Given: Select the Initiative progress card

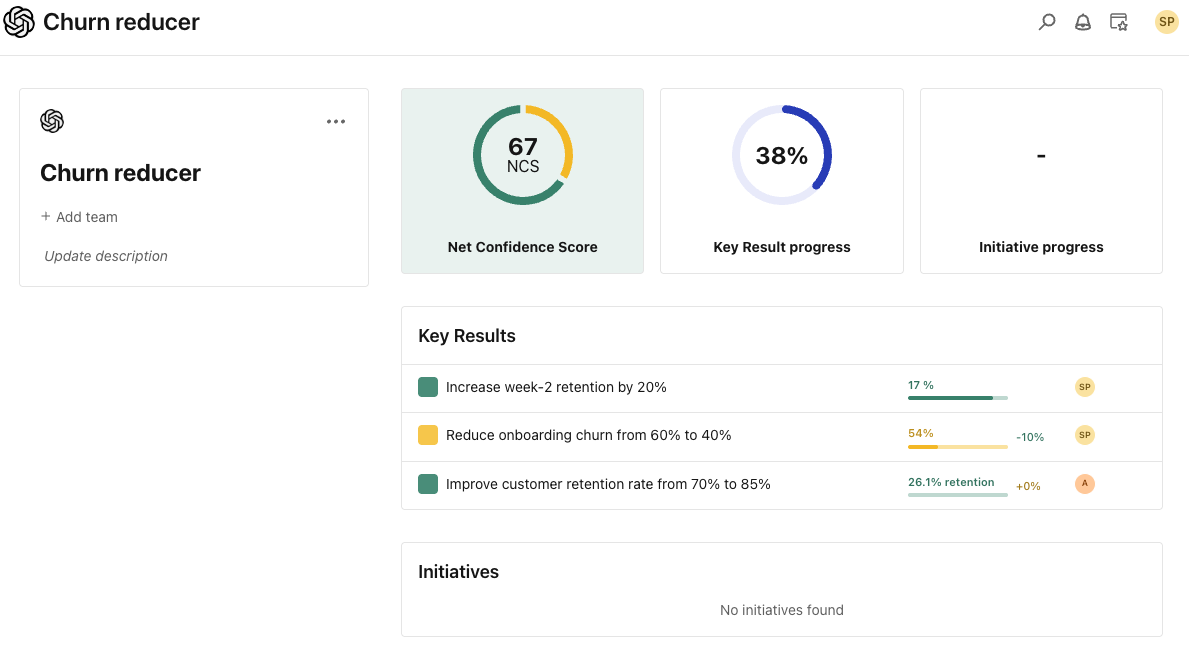Looking at the screenshot, I should pyautogui.click(x=1041, y=180).
